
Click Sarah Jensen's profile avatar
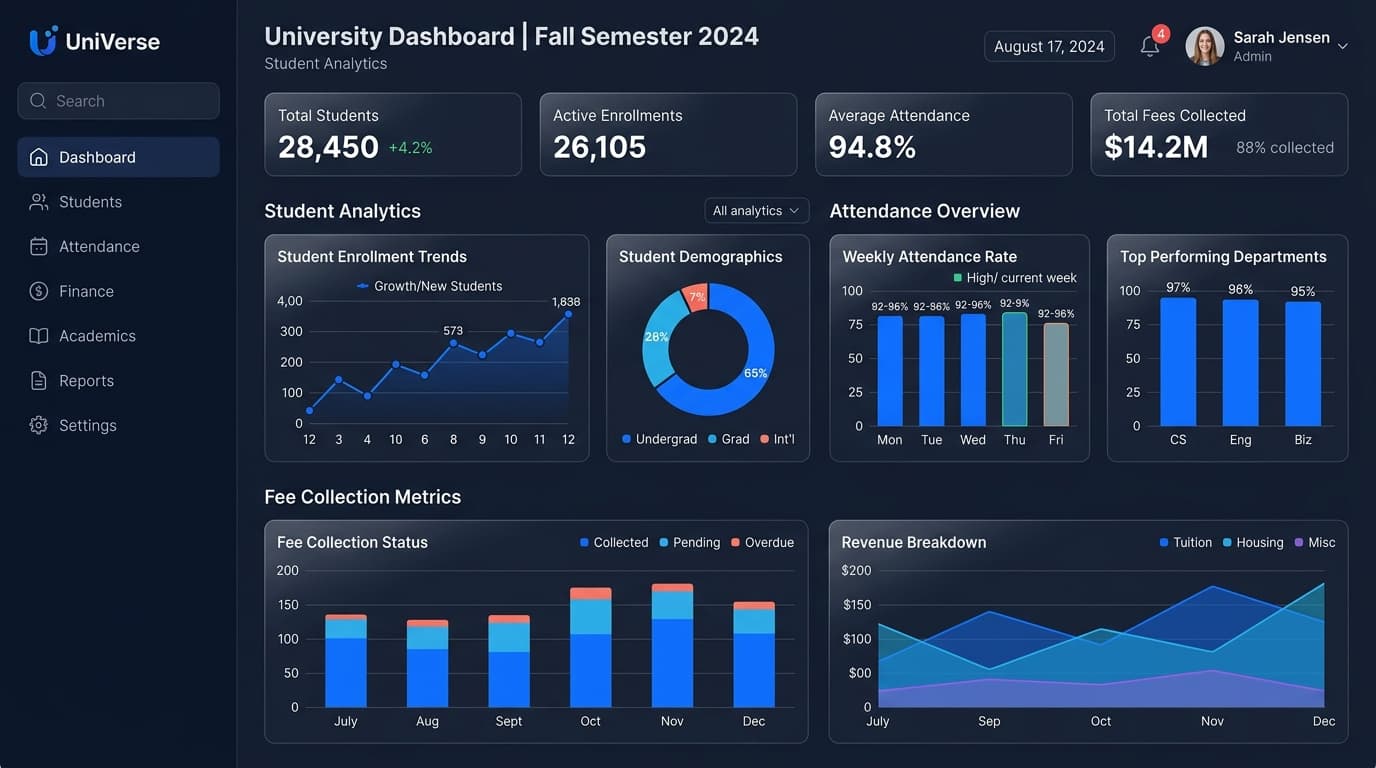(x=1205, y=46)
